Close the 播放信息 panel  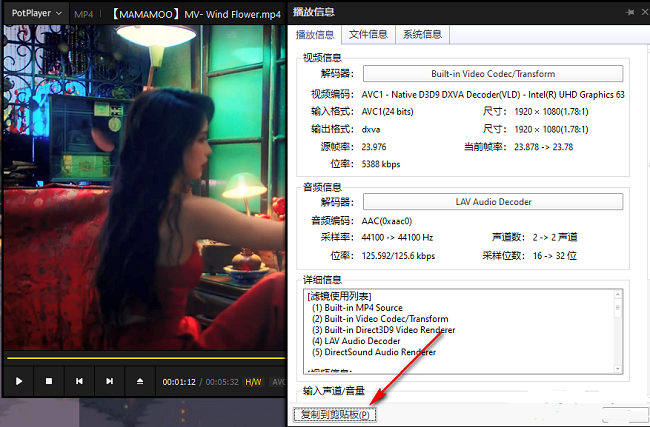[645, 12]
